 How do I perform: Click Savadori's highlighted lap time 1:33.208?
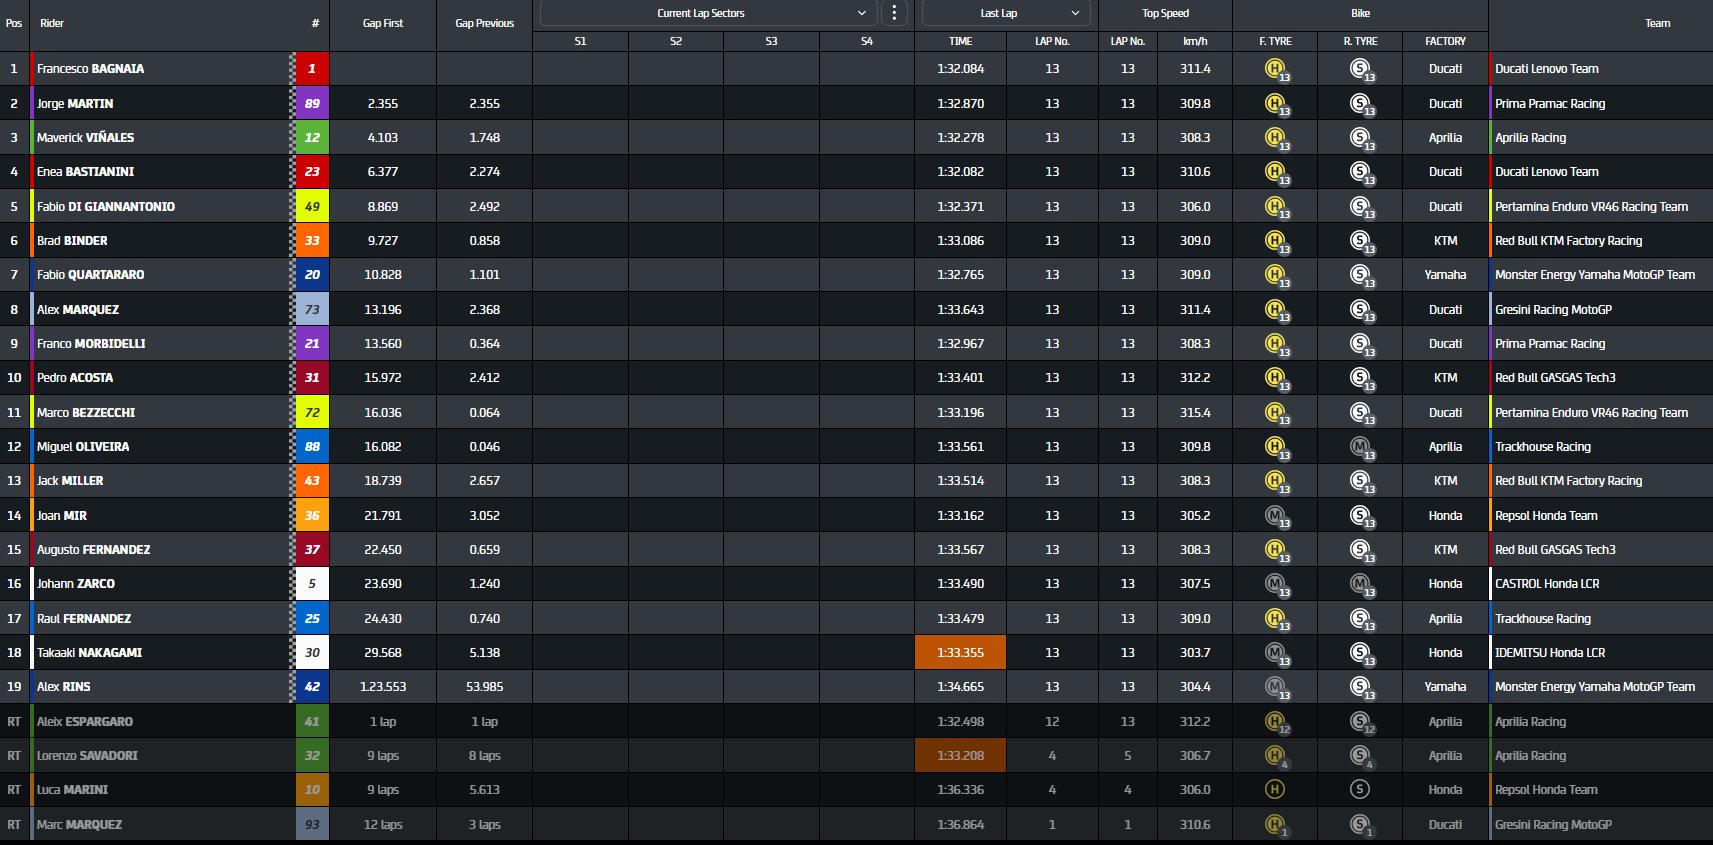tap(960, 755)
